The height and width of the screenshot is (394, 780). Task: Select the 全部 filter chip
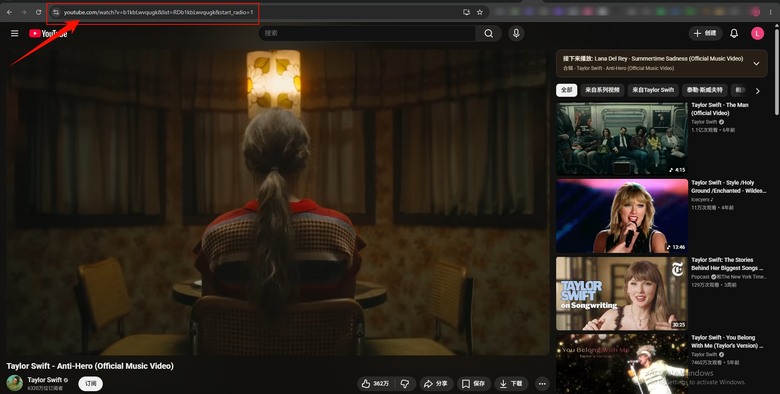(567, 90)
